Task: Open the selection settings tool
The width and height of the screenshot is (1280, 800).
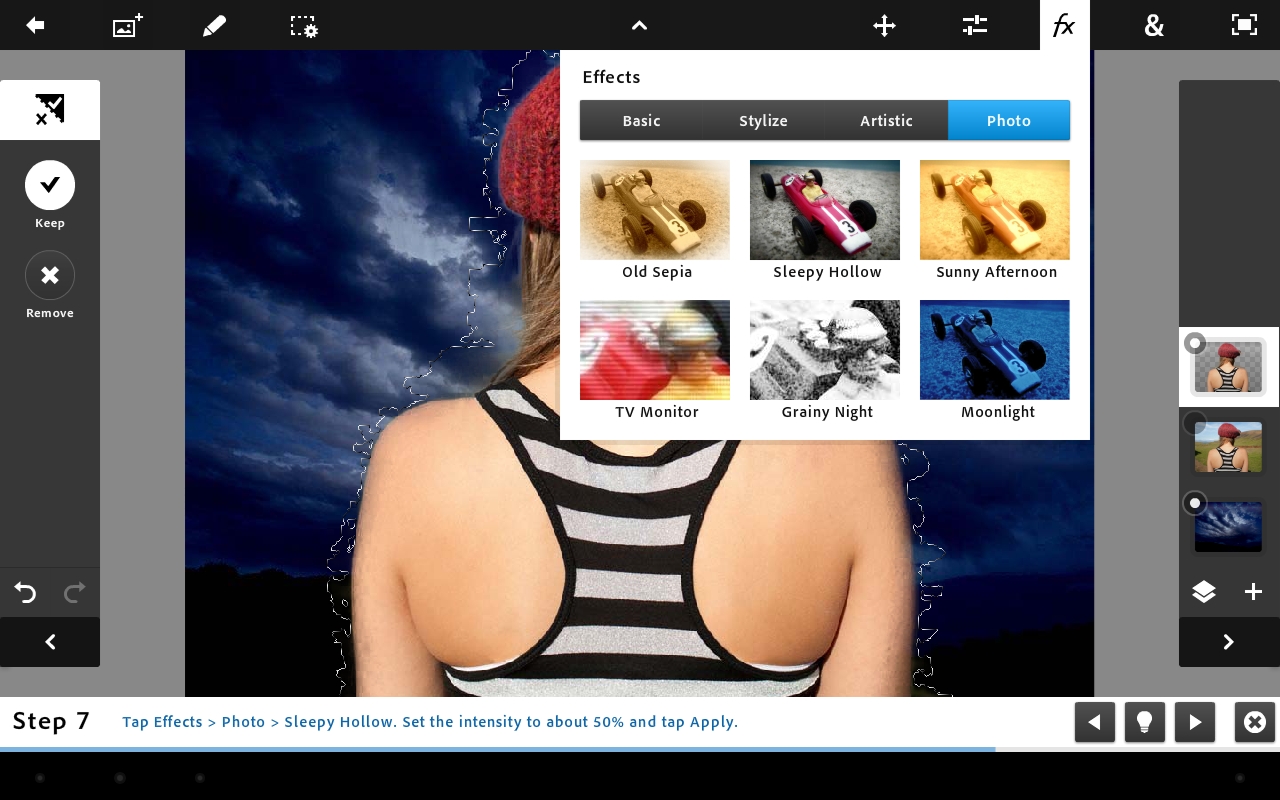Action: coord(304,26)
